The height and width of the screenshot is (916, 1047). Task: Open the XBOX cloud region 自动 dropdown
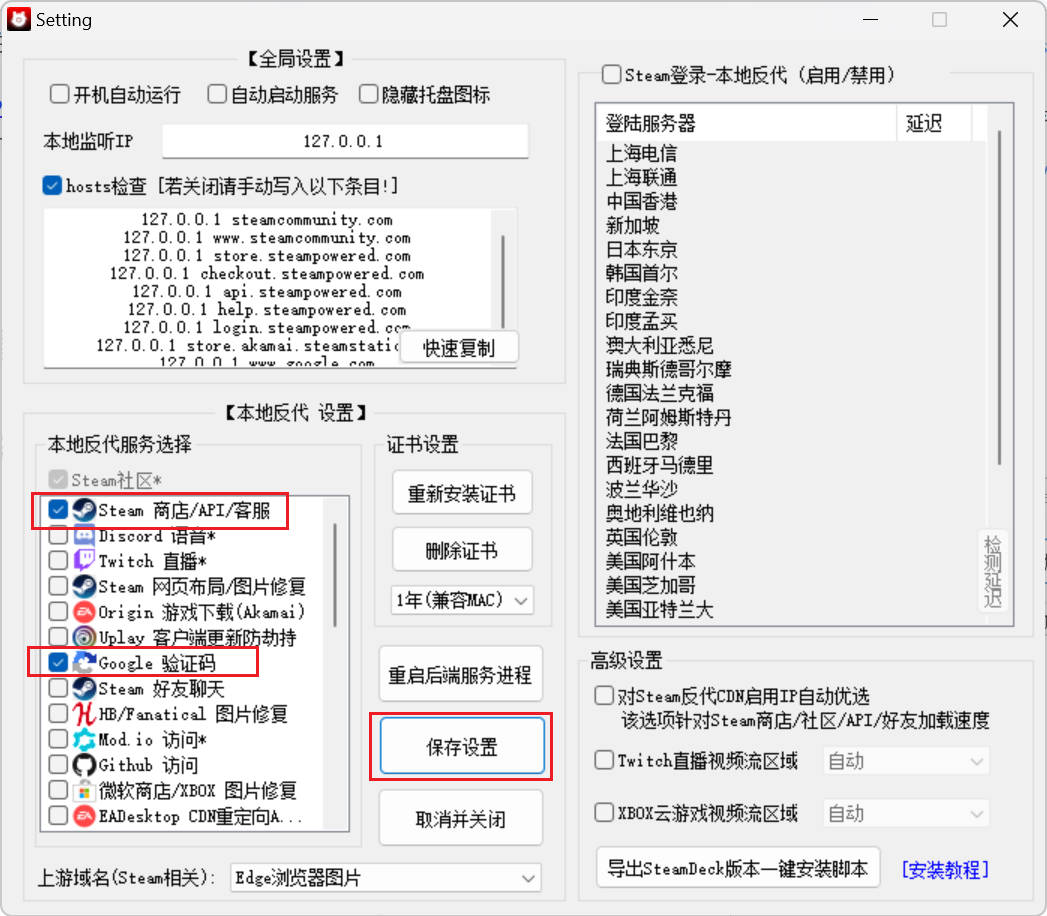tap(906, 813)
